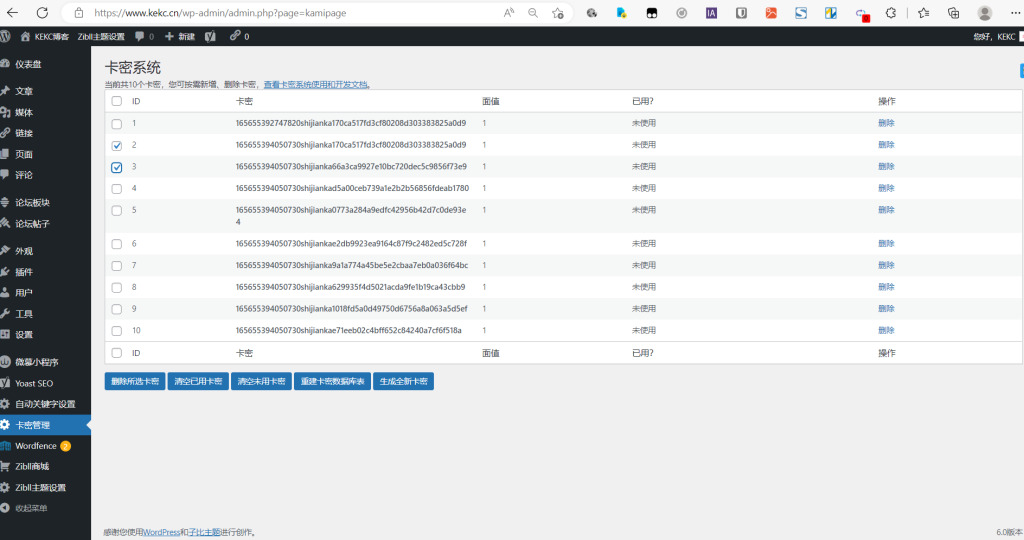Click the browser profile avatar icon
1024x540 pixels.
984,13
